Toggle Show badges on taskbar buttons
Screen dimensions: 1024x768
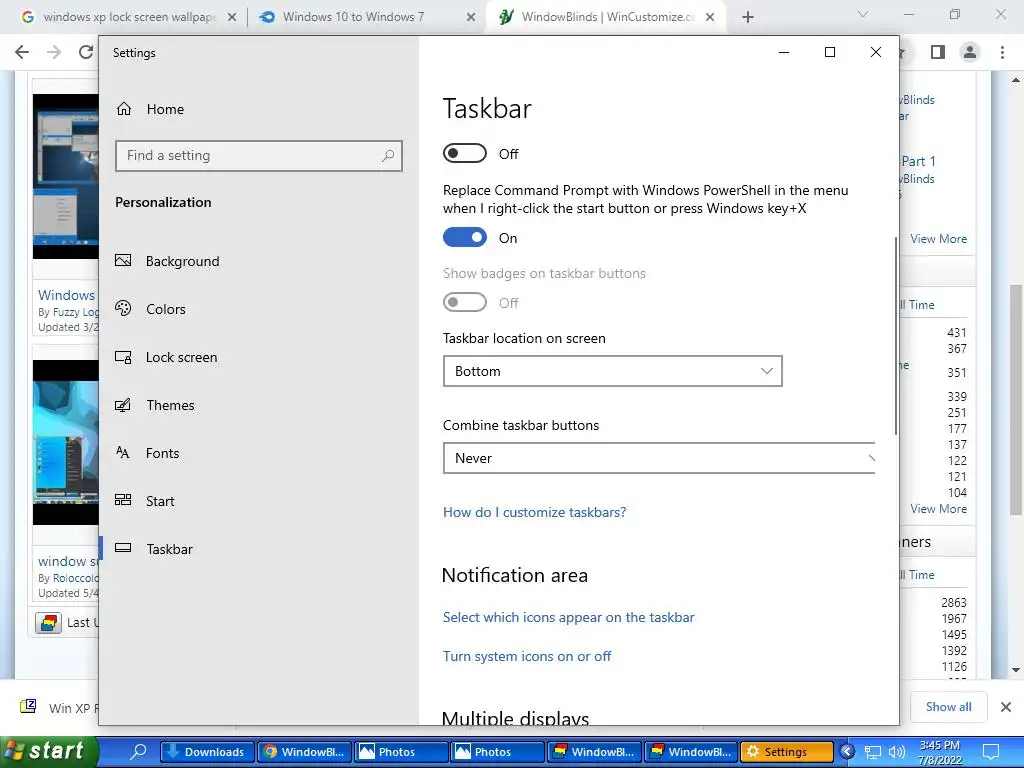coord(465,302)
